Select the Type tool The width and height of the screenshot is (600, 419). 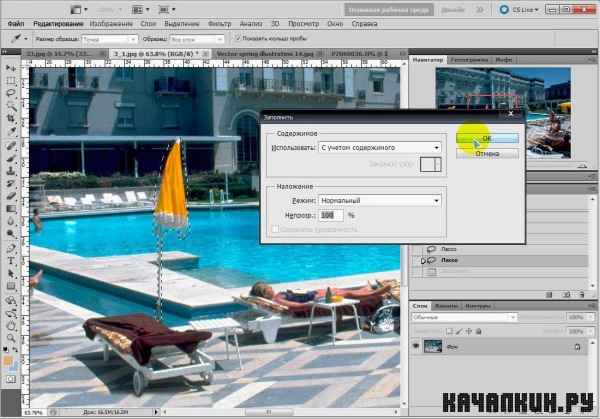pyautogui.click(x=11, y=261)
